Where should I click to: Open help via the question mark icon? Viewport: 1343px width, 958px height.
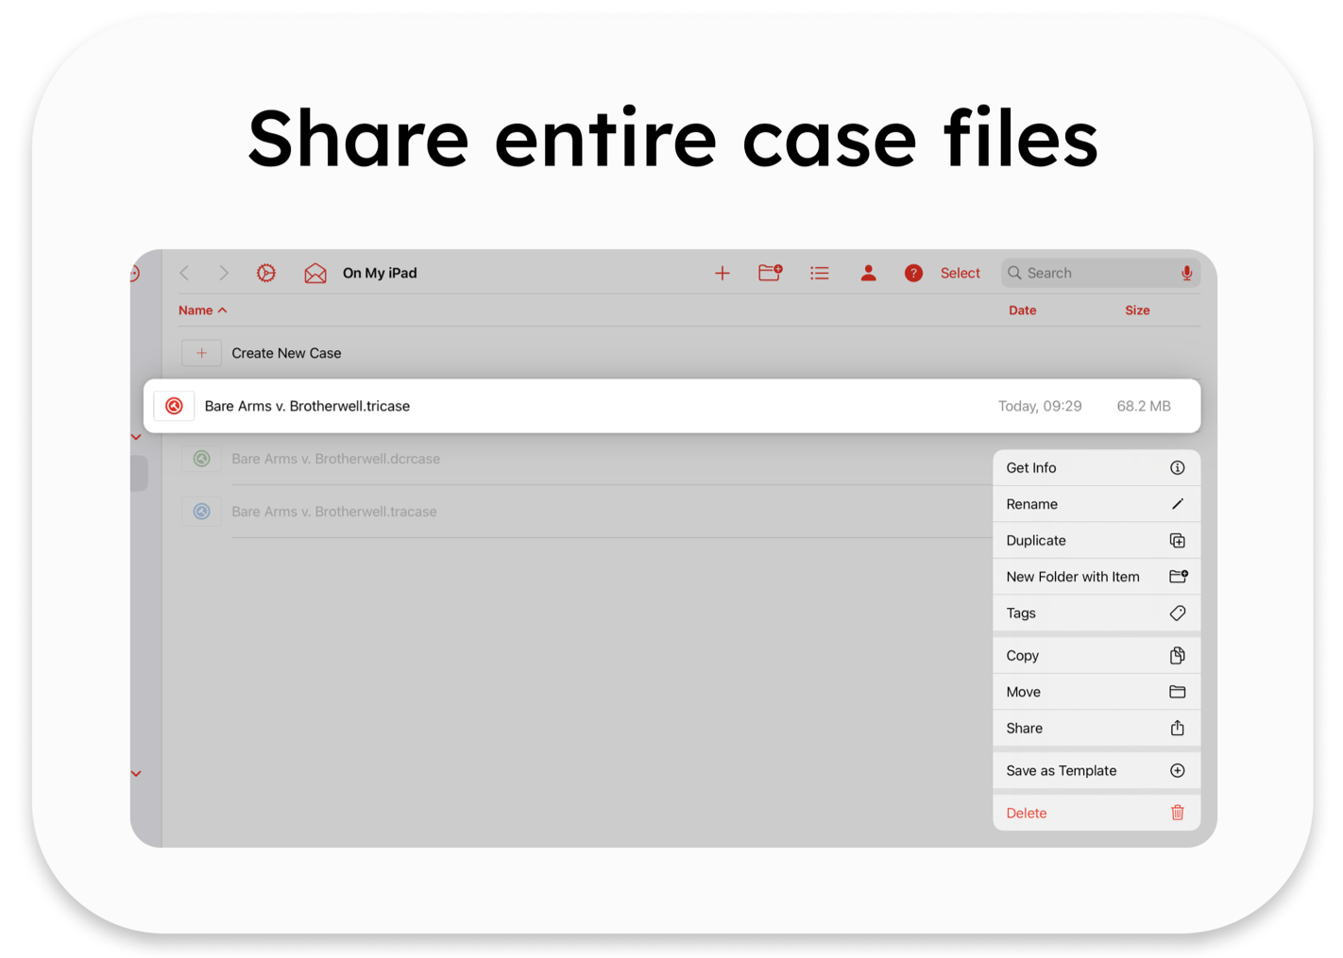[x=913, y=272]
